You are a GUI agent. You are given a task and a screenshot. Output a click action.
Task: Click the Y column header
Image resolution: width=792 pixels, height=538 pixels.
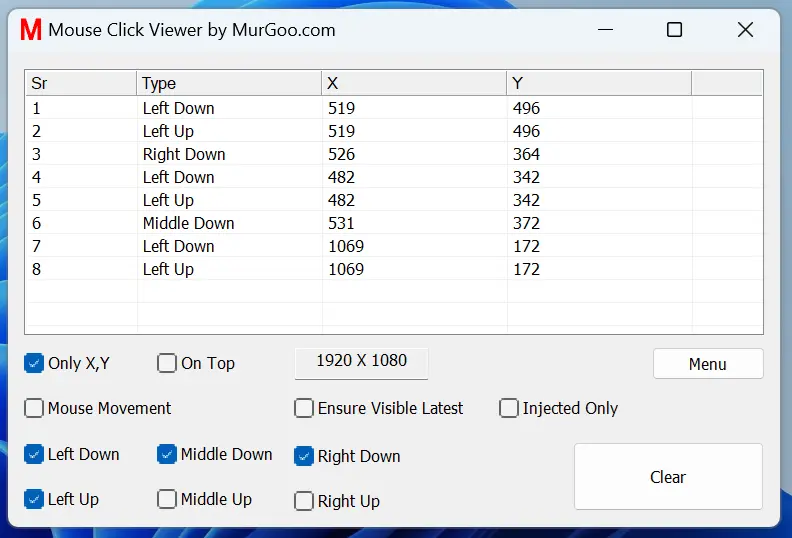[599, 83]
